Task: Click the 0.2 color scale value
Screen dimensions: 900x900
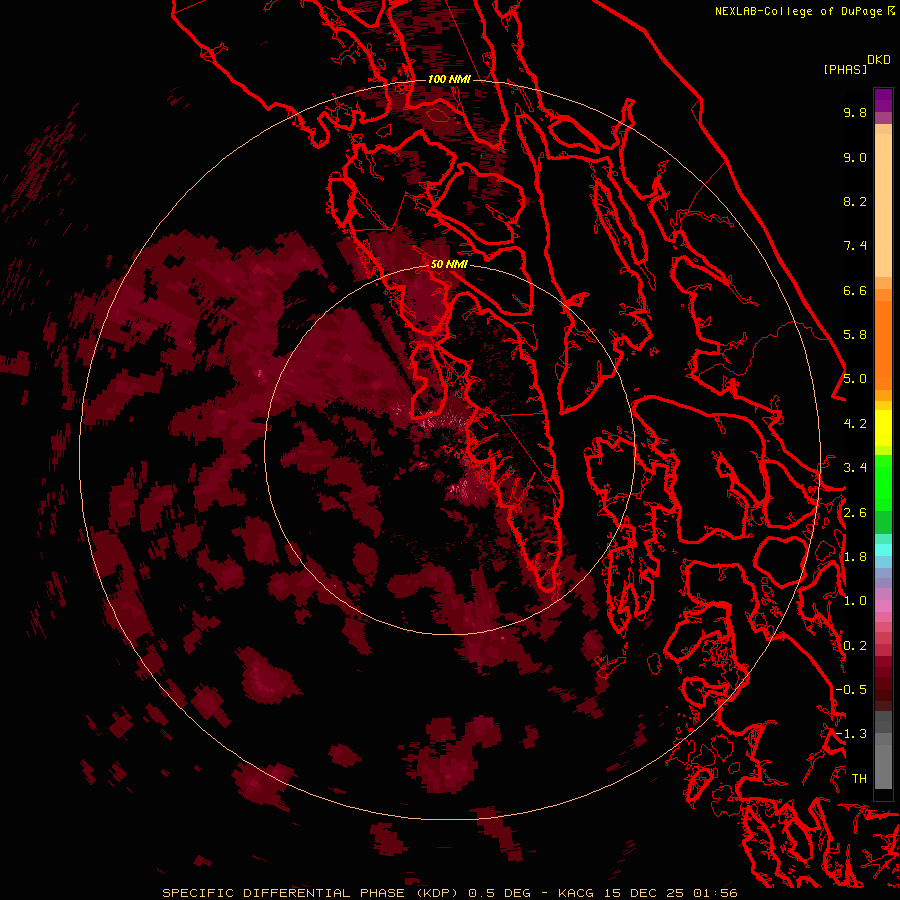Action: coord(855,646)
